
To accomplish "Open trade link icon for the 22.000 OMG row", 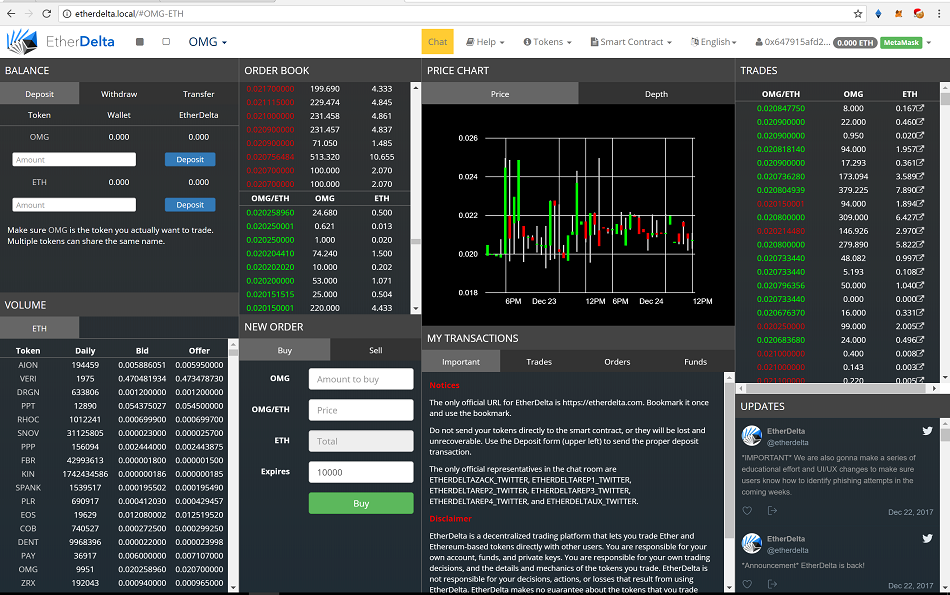I will 920,121.
